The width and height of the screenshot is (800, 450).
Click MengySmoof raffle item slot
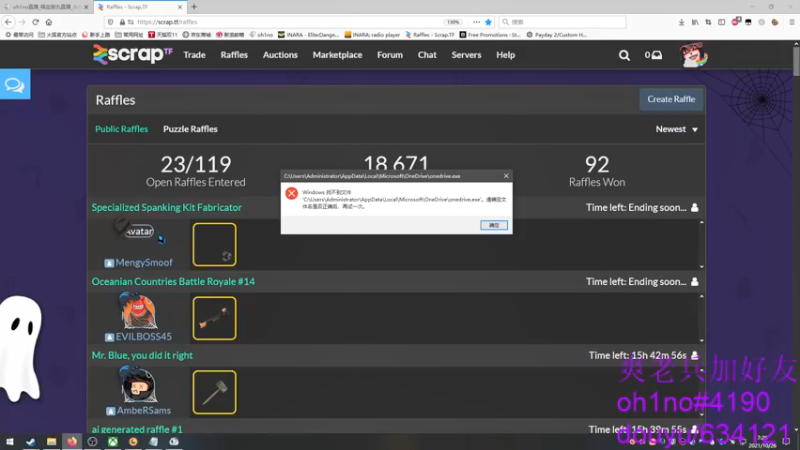[x=214, y=244]
